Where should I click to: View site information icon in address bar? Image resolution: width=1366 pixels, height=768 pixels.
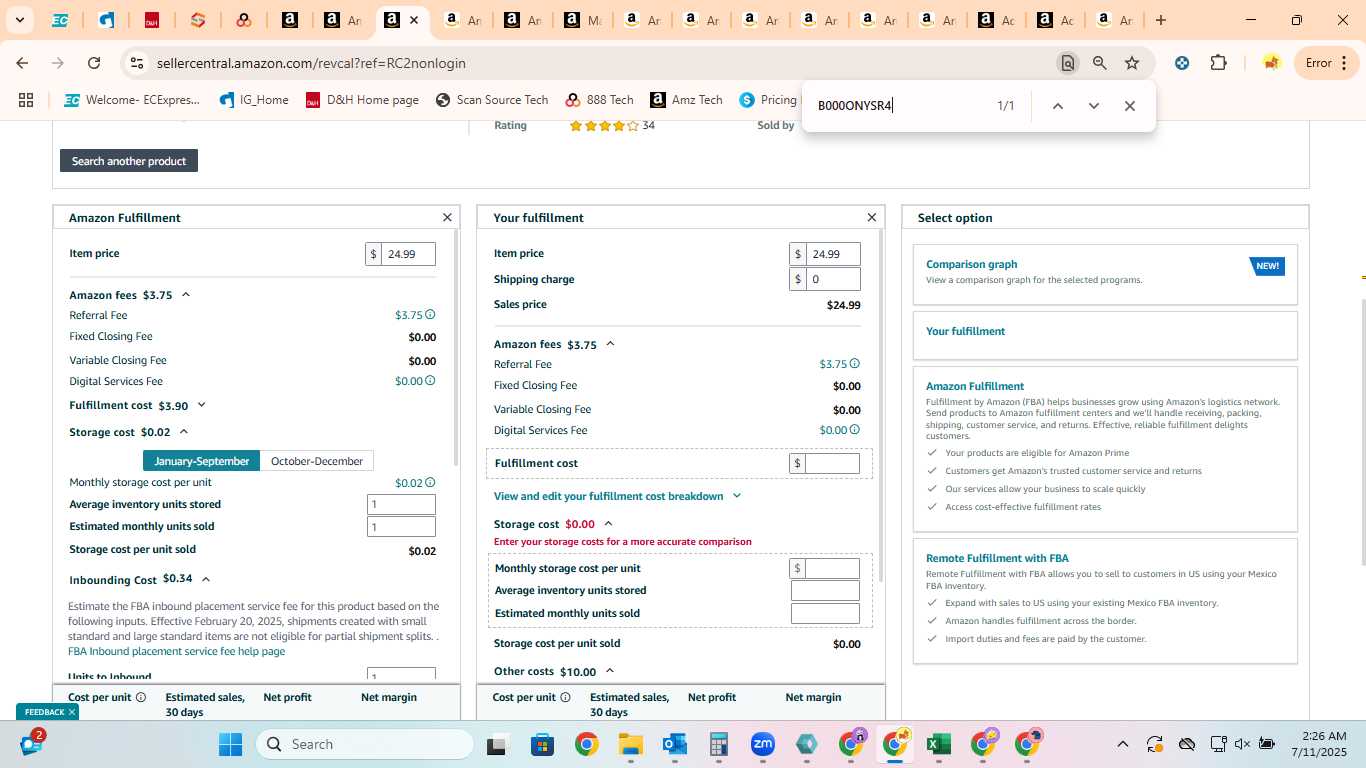[137, 63]
